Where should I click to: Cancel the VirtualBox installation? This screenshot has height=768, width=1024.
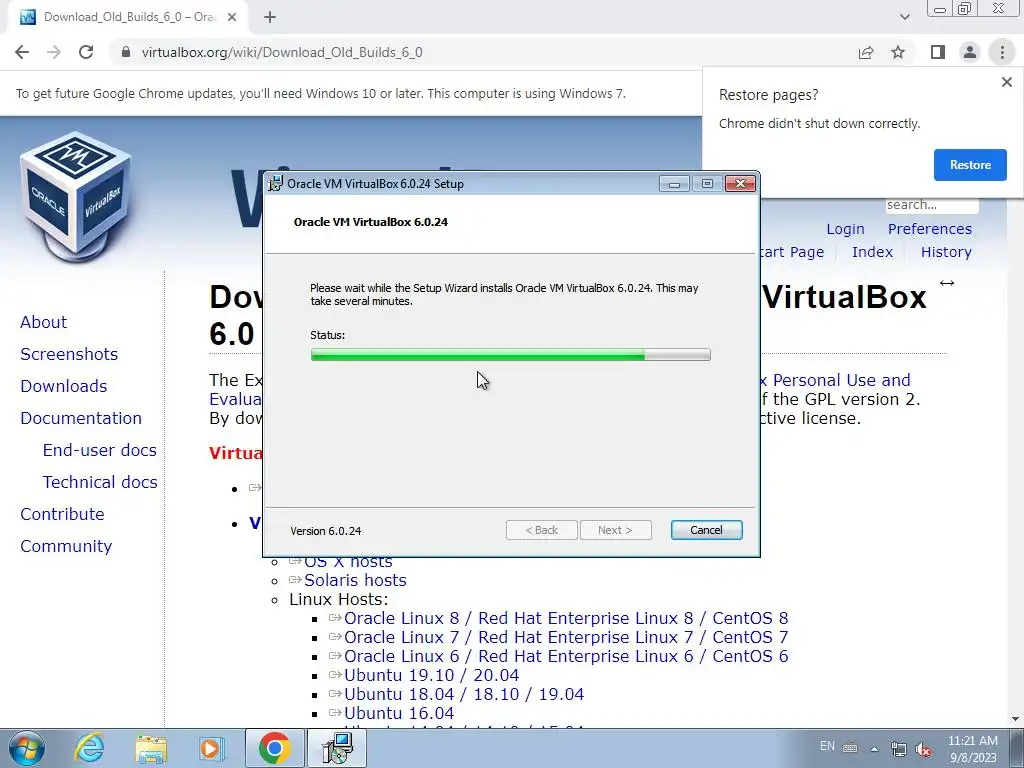tap(706, 530)
